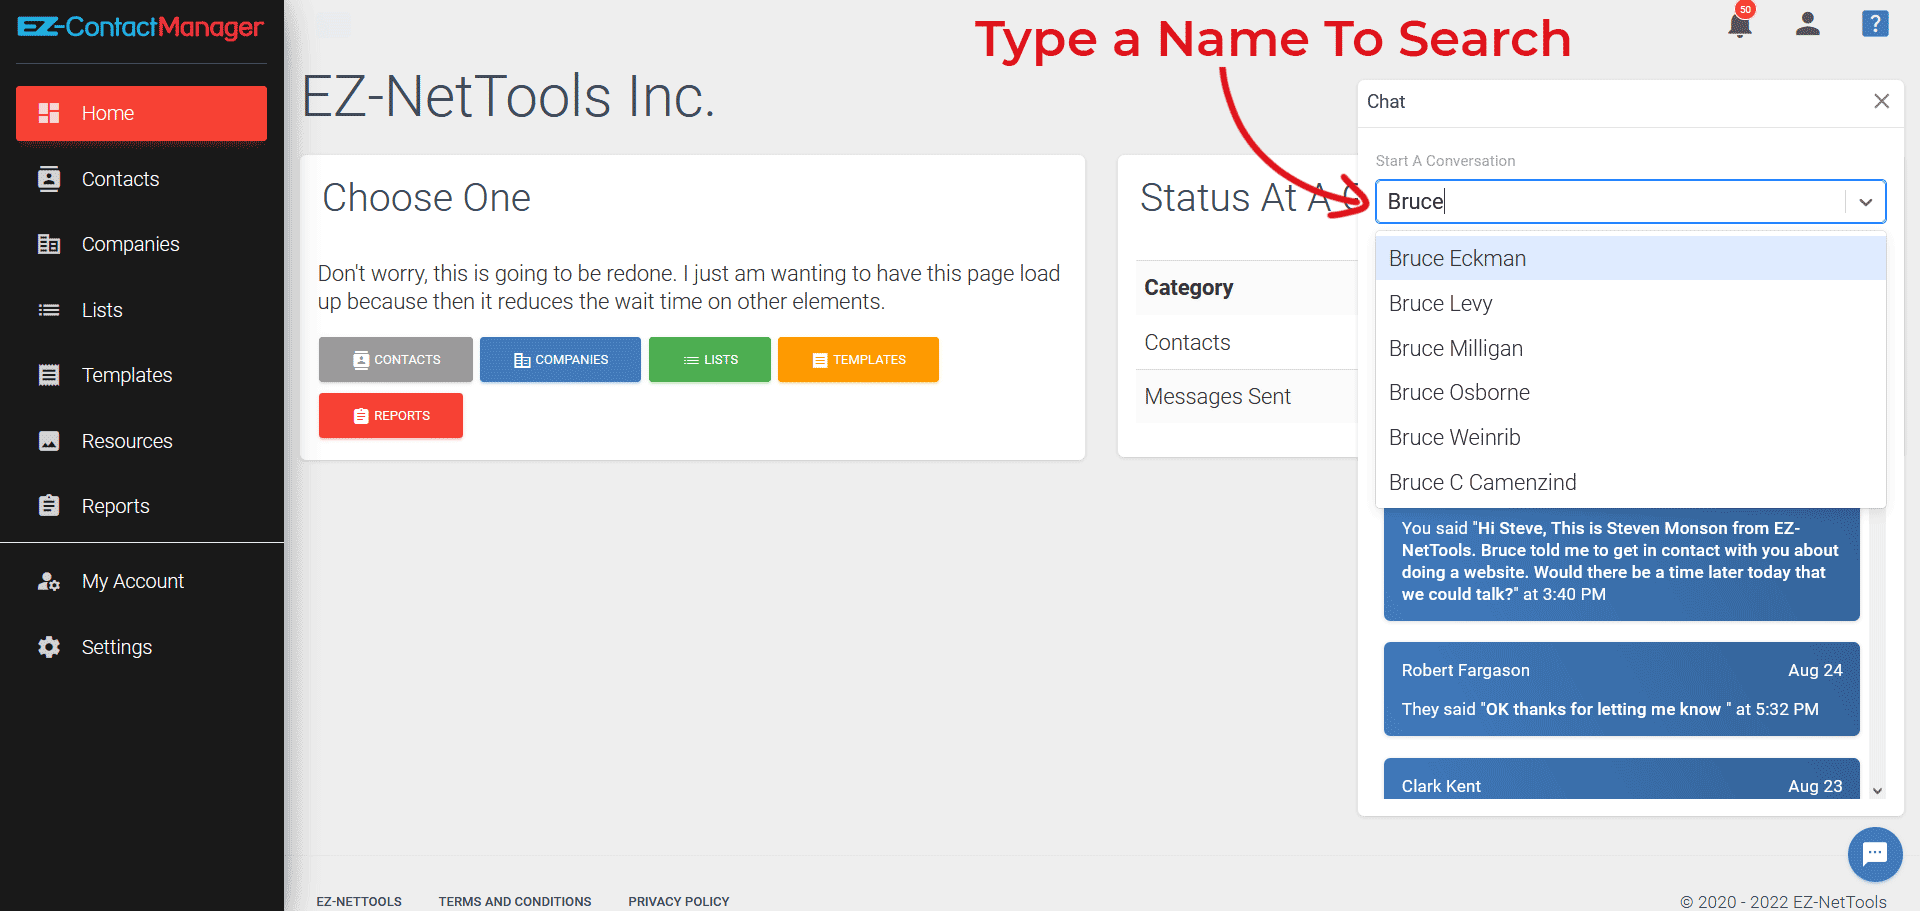Open the Clark Kent conversation
The image size is (1920, 911).
point(1621,779)
